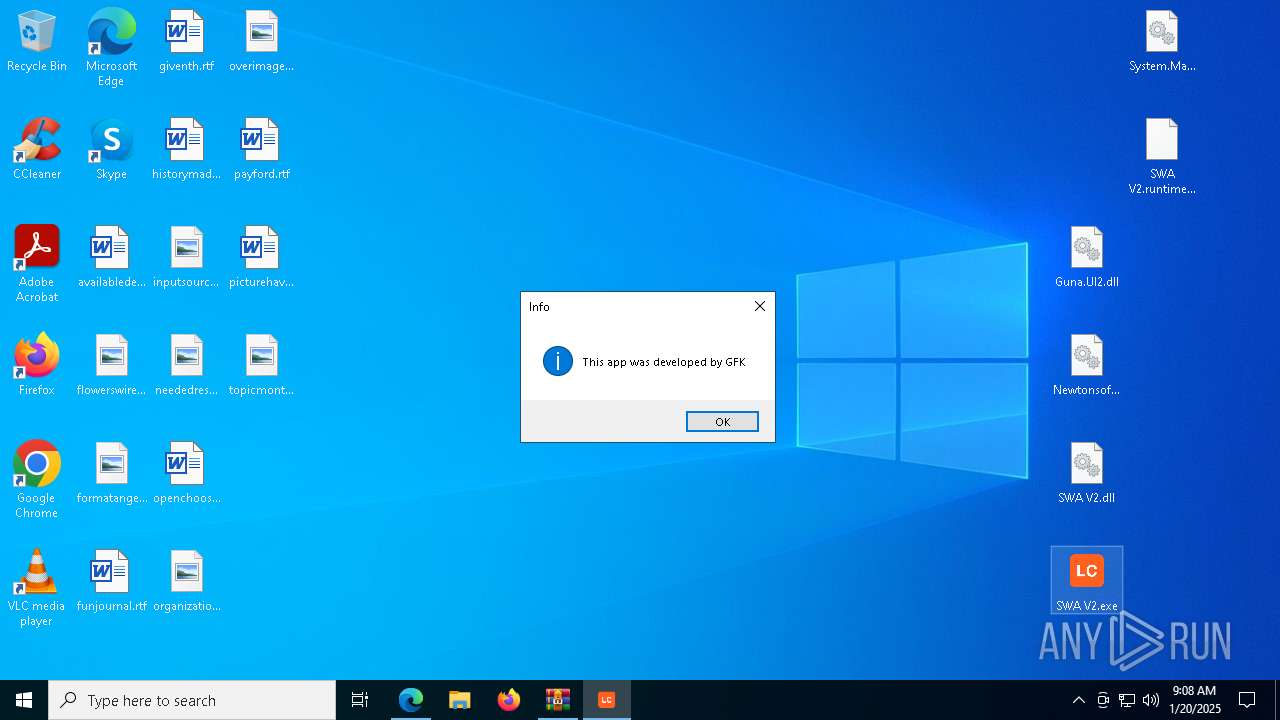
Task: Select the payford.rtf document icon
Action: coord(261,150)
